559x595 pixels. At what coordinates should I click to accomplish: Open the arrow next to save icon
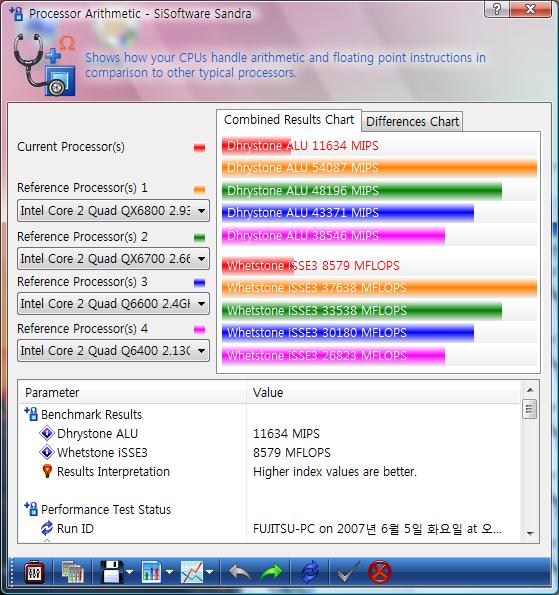[129, 572]
